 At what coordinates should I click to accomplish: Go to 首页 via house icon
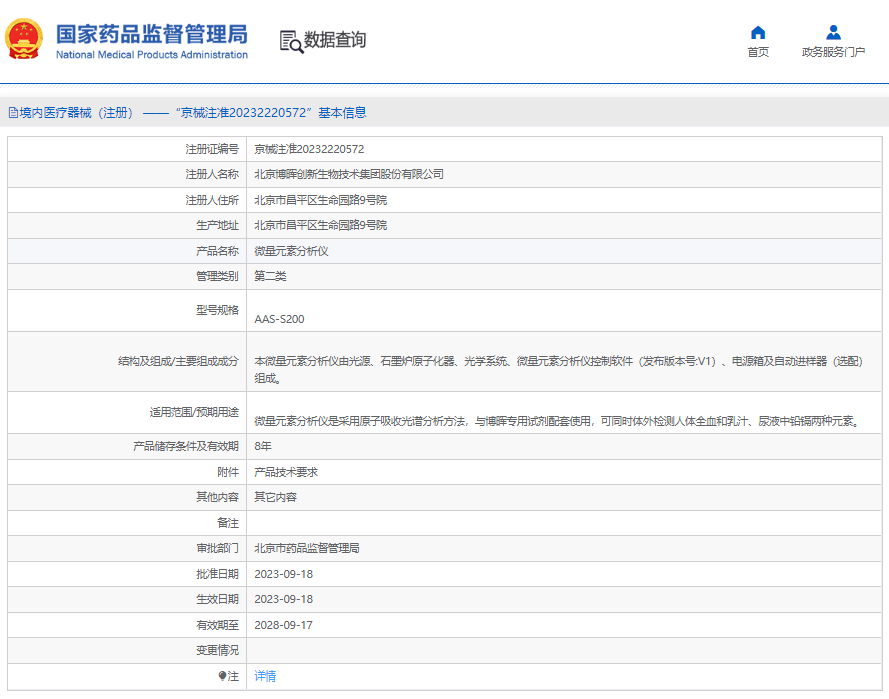tap(758, 32)
